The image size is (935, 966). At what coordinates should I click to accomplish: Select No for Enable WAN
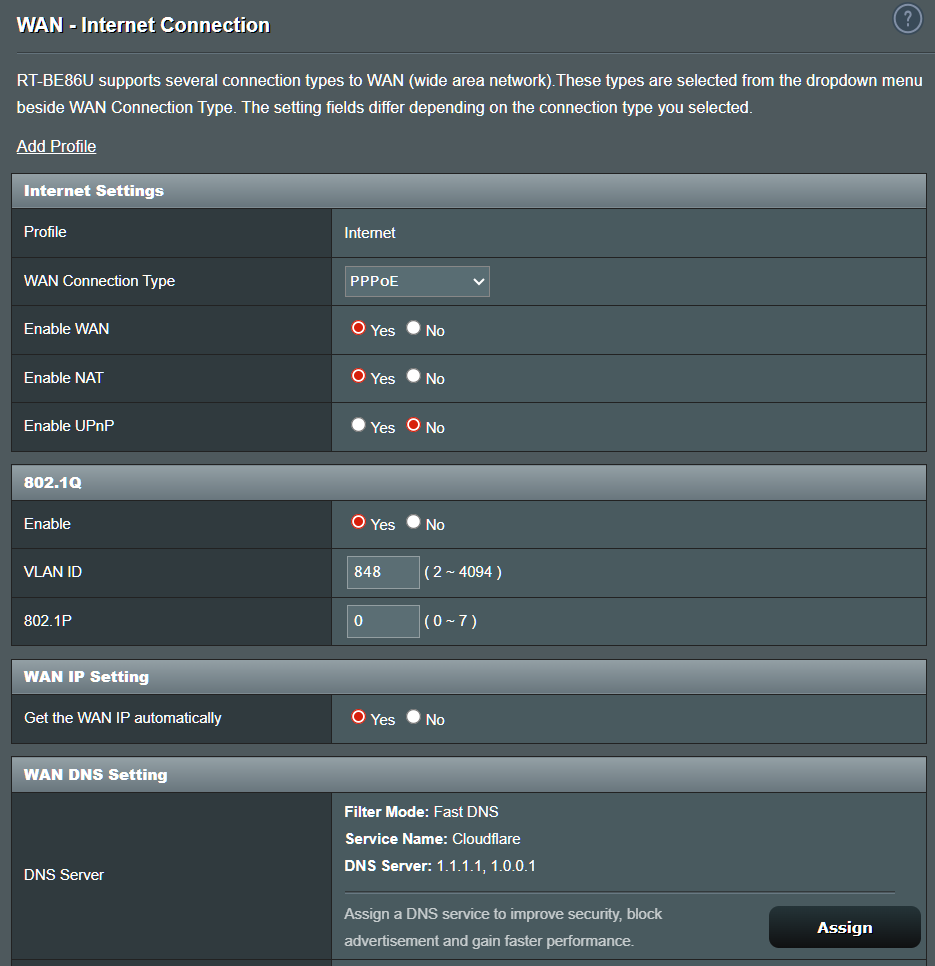pyautogui.click(x=414, y=329)
